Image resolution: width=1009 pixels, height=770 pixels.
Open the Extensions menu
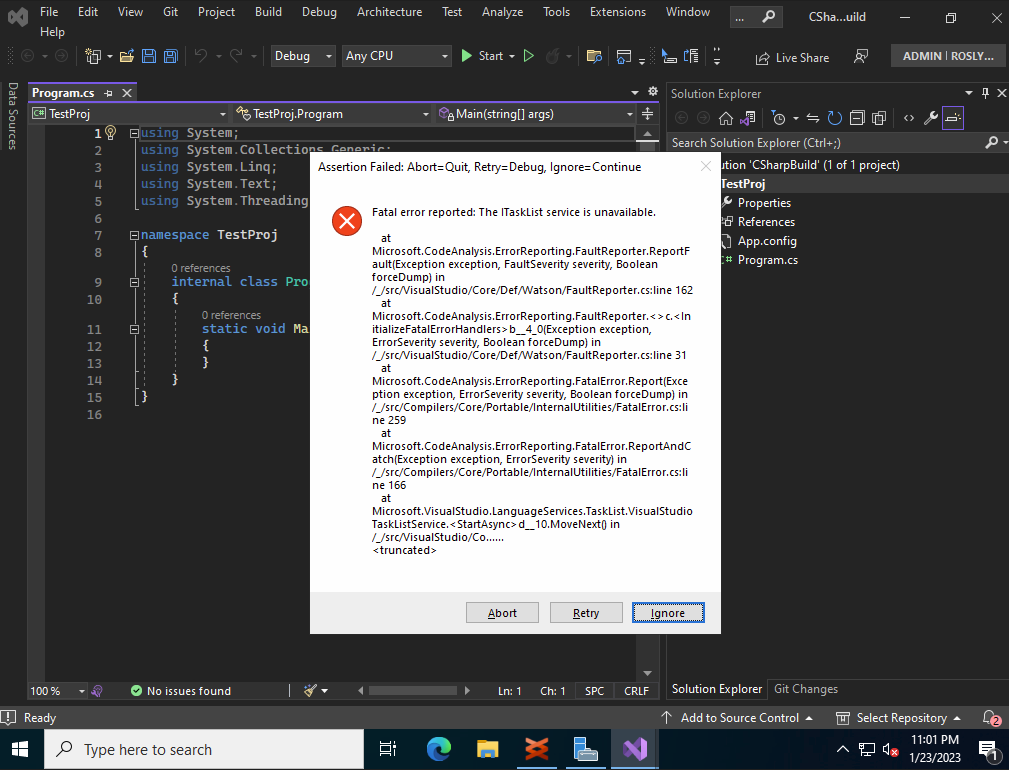point(618,12)
